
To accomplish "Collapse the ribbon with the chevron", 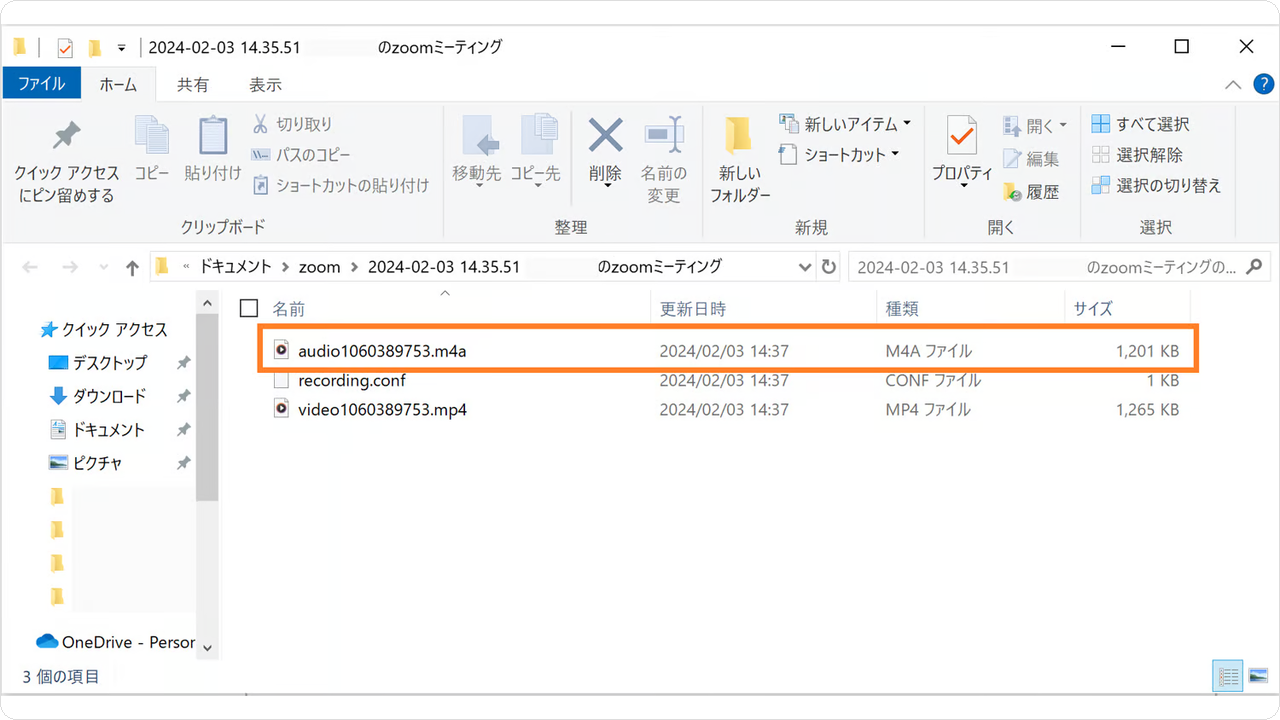I will point(1233,85).
